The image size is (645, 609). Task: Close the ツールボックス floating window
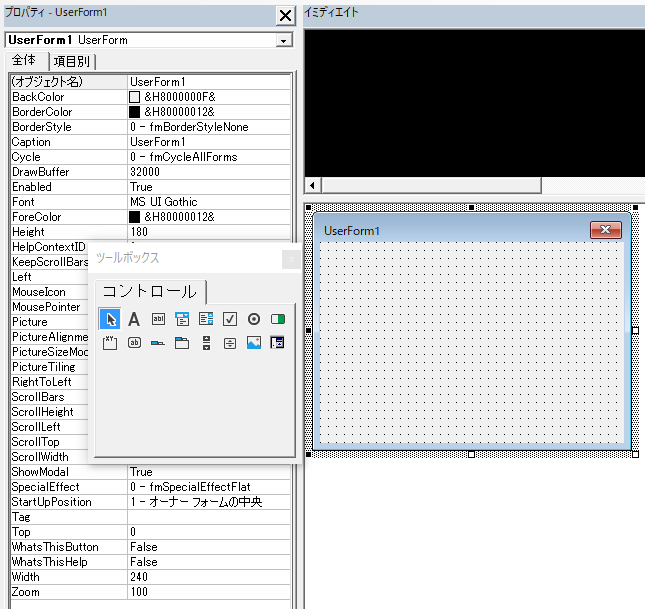291,259
